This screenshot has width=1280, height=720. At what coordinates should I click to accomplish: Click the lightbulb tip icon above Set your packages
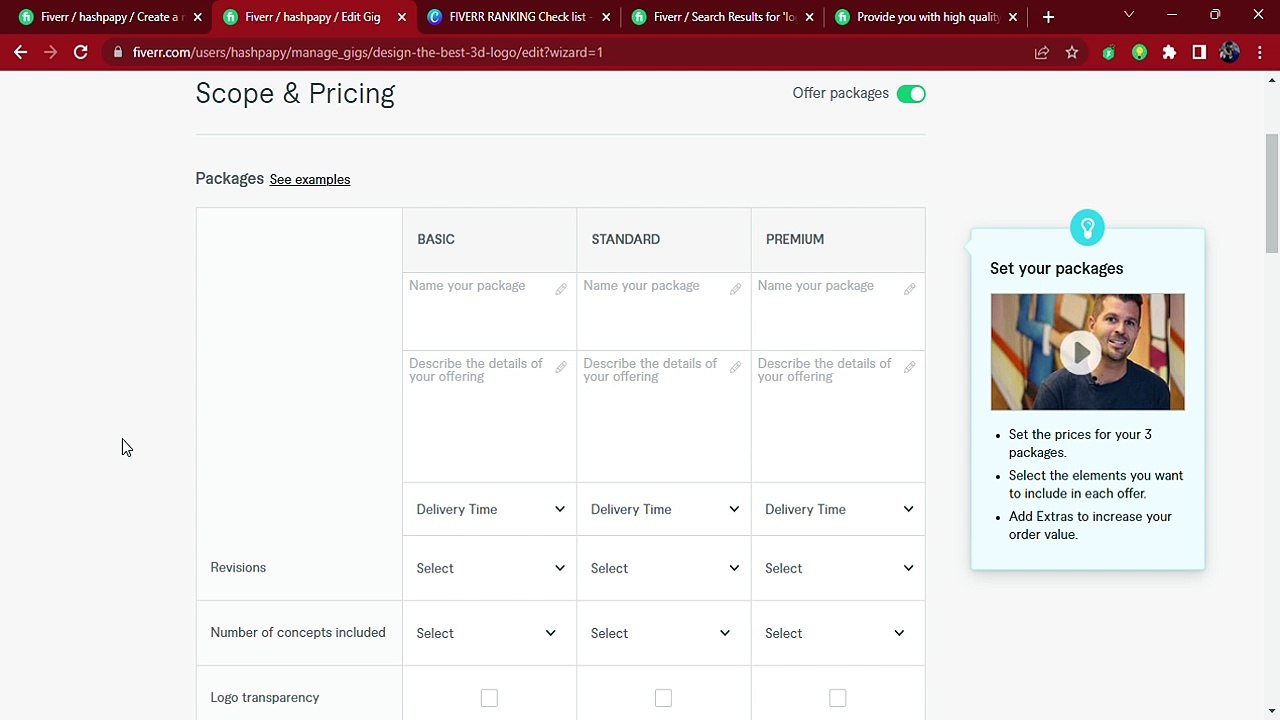point(1087,227)
